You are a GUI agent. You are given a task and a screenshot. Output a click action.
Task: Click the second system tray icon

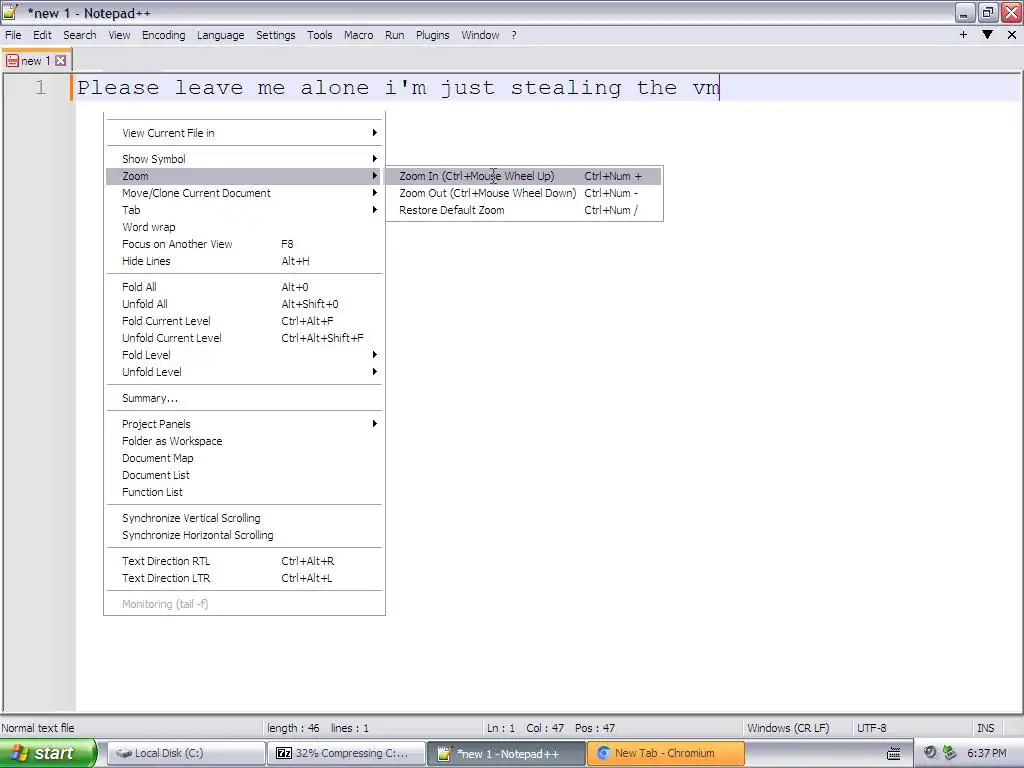coord(949,753)
